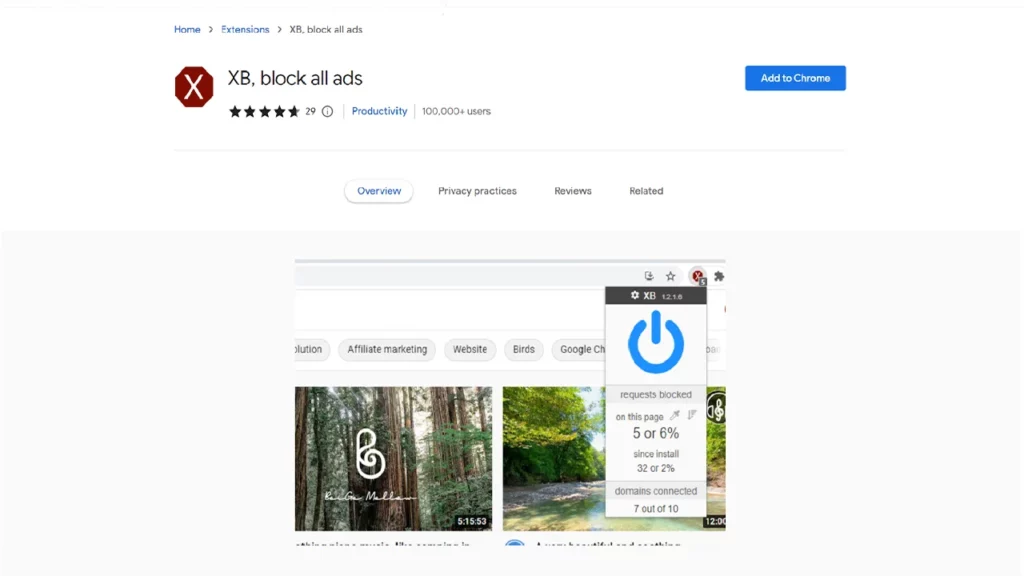Open the Reviews tab
The height and width of the screenshot is (576, 1024).
pos(573,191)
